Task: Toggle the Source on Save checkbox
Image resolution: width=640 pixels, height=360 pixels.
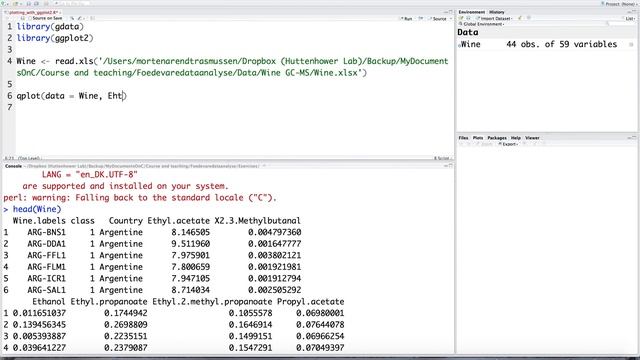Action: pos(30,18)
